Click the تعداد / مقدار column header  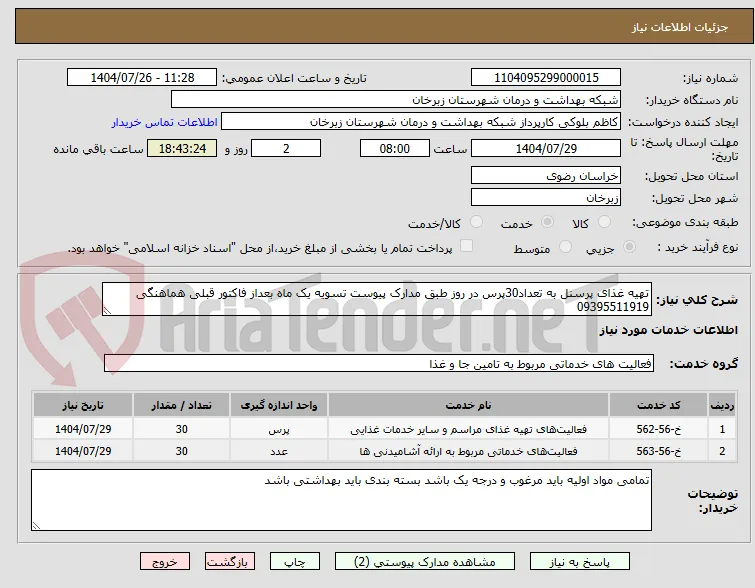tap(182, 405)
